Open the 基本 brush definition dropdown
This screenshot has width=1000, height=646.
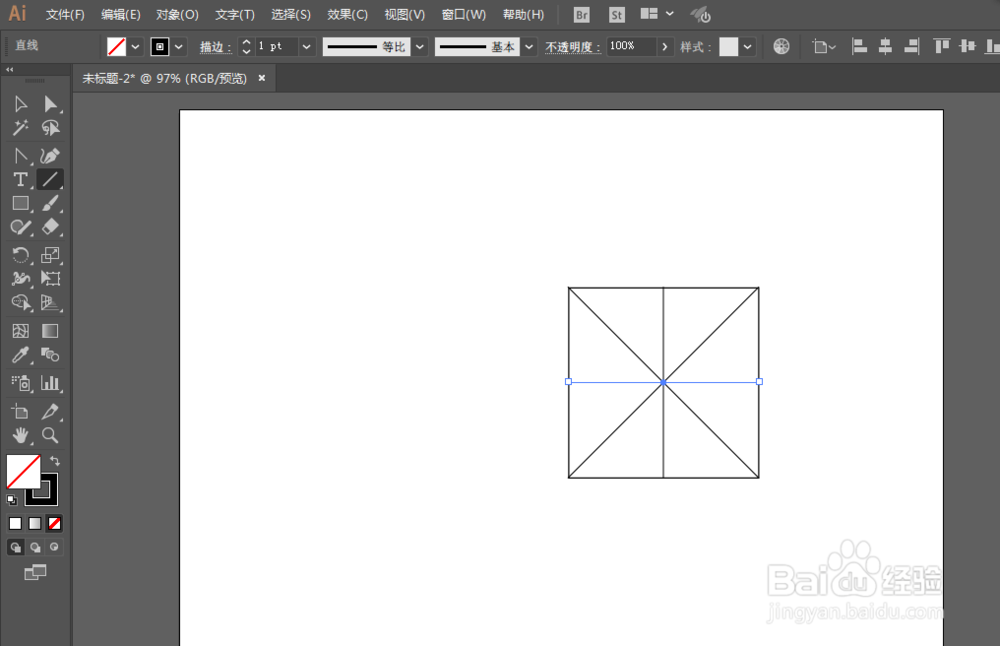point(528,46)
